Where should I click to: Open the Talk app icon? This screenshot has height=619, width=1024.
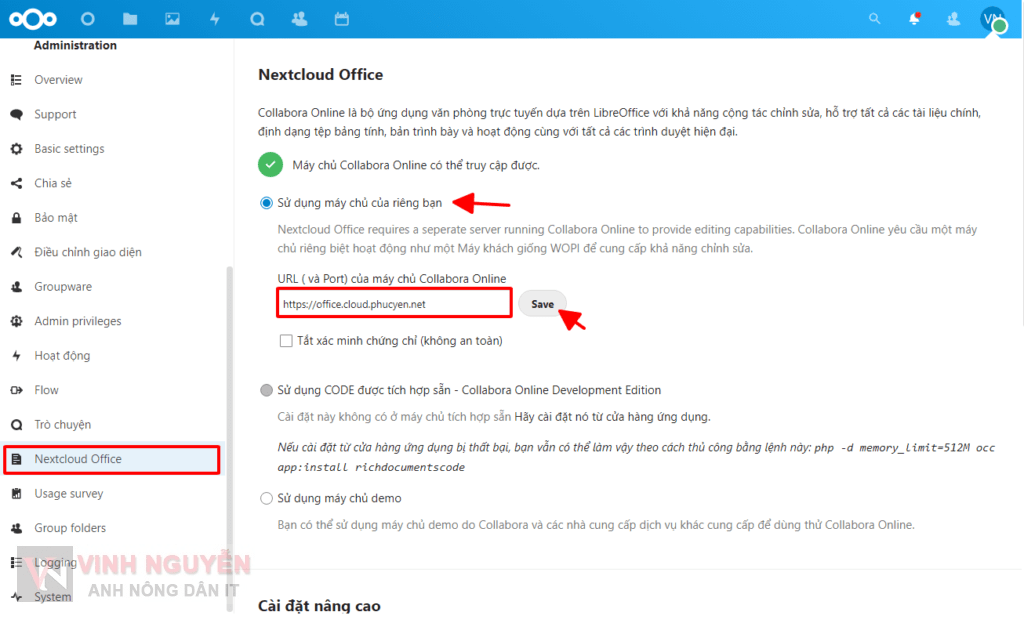[256, 18]
